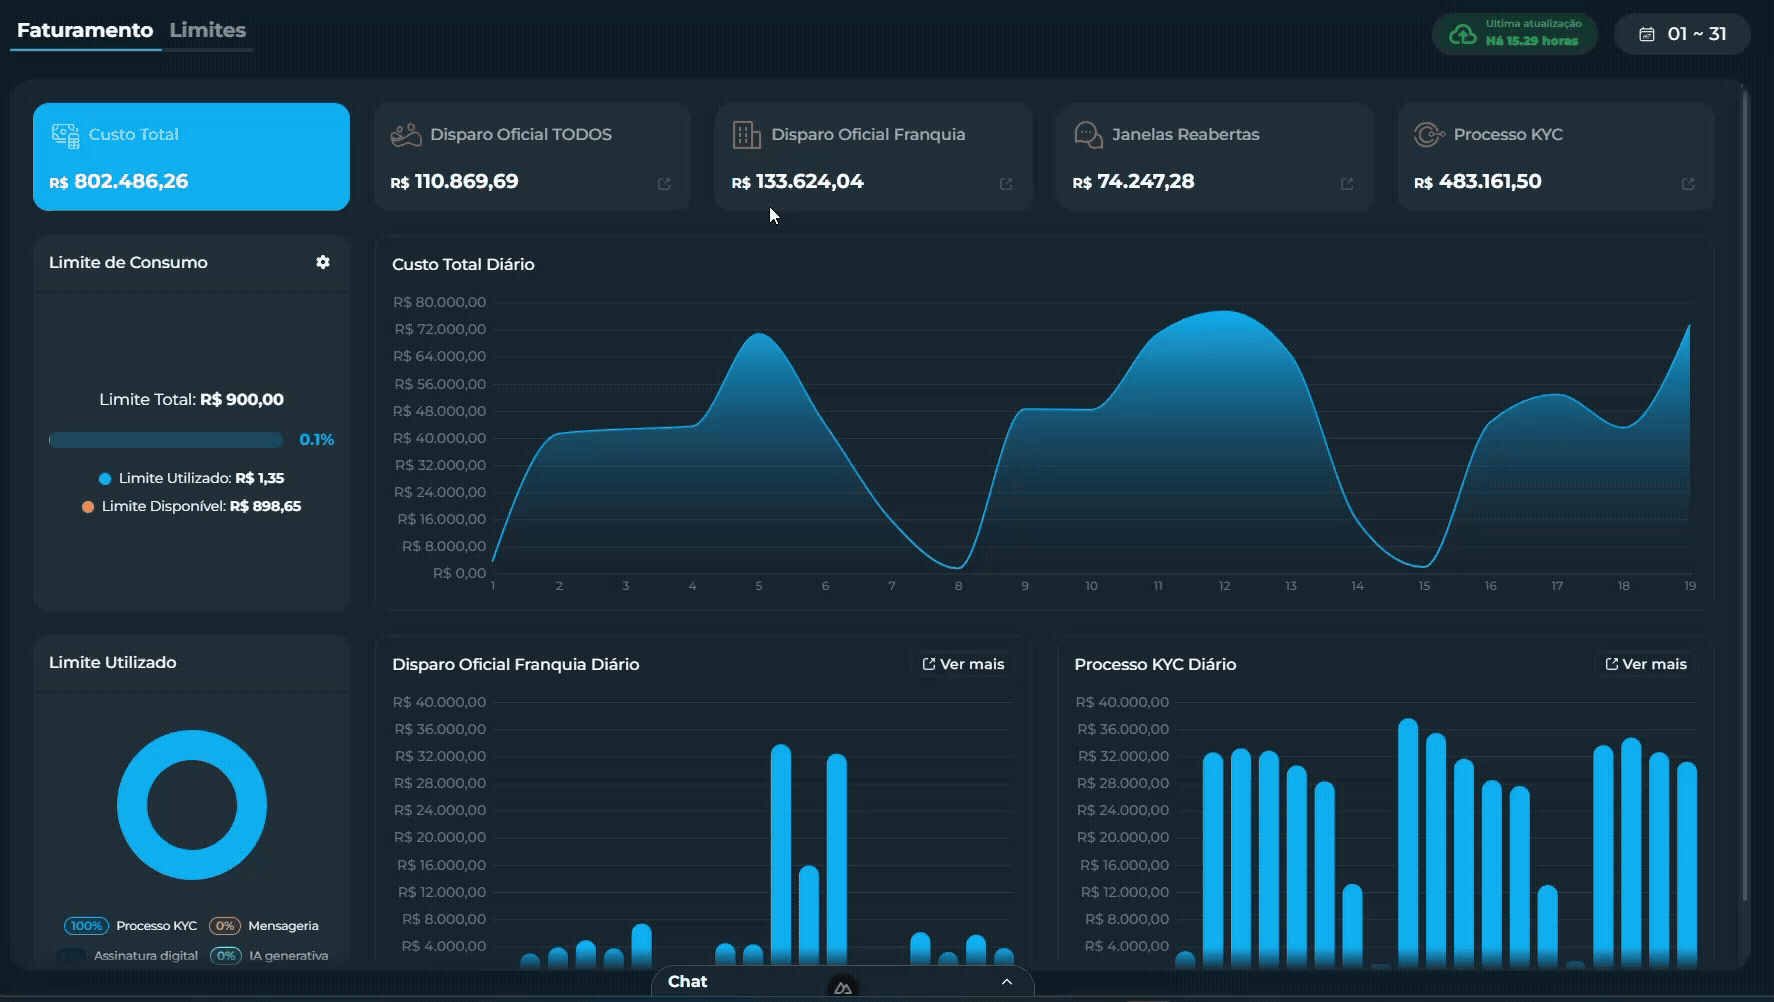Click the calendar icon in date range
Viewport: 1774px width, 1002px height.
[1647, 34]
